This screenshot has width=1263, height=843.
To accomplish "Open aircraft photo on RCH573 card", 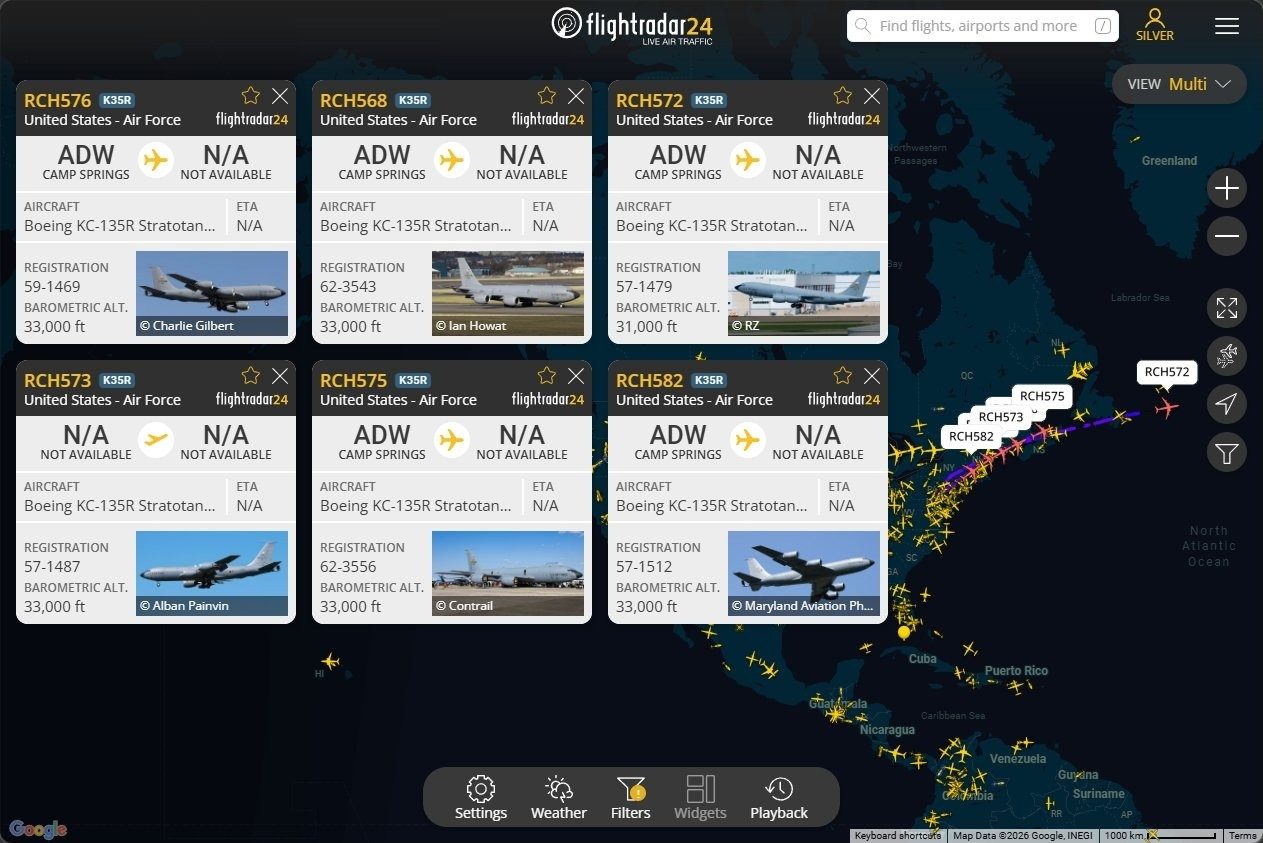I will point(211,573).
